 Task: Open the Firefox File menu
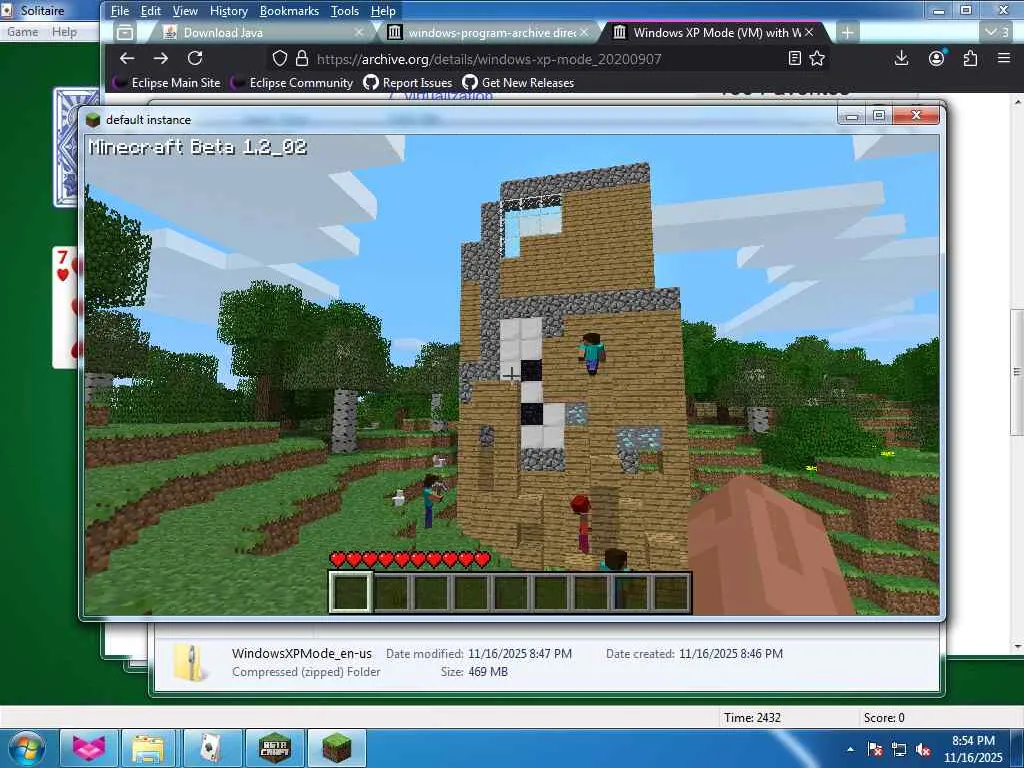120,11
